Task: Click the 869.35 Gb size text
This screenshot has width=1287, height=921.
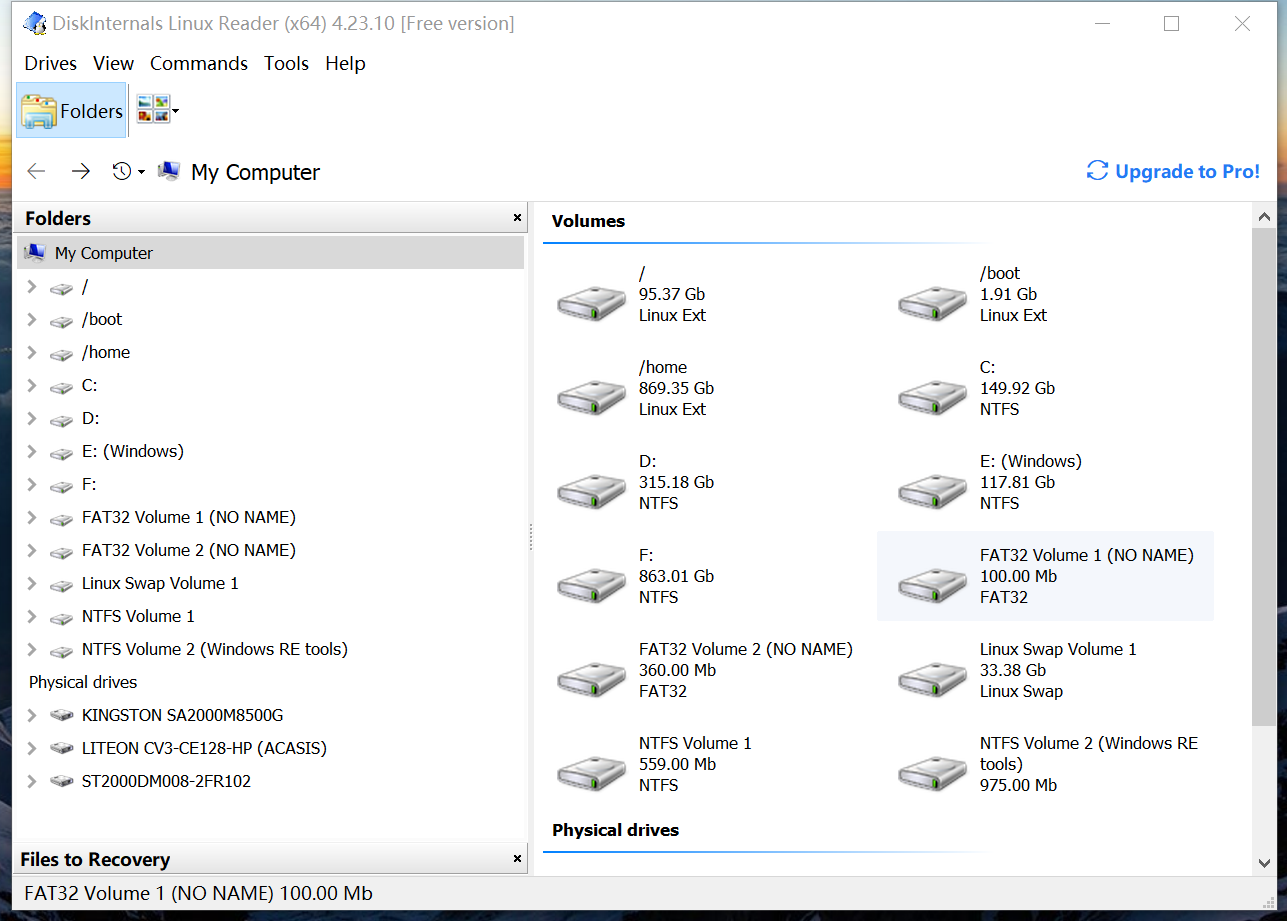Action: (x=676, y=388)
